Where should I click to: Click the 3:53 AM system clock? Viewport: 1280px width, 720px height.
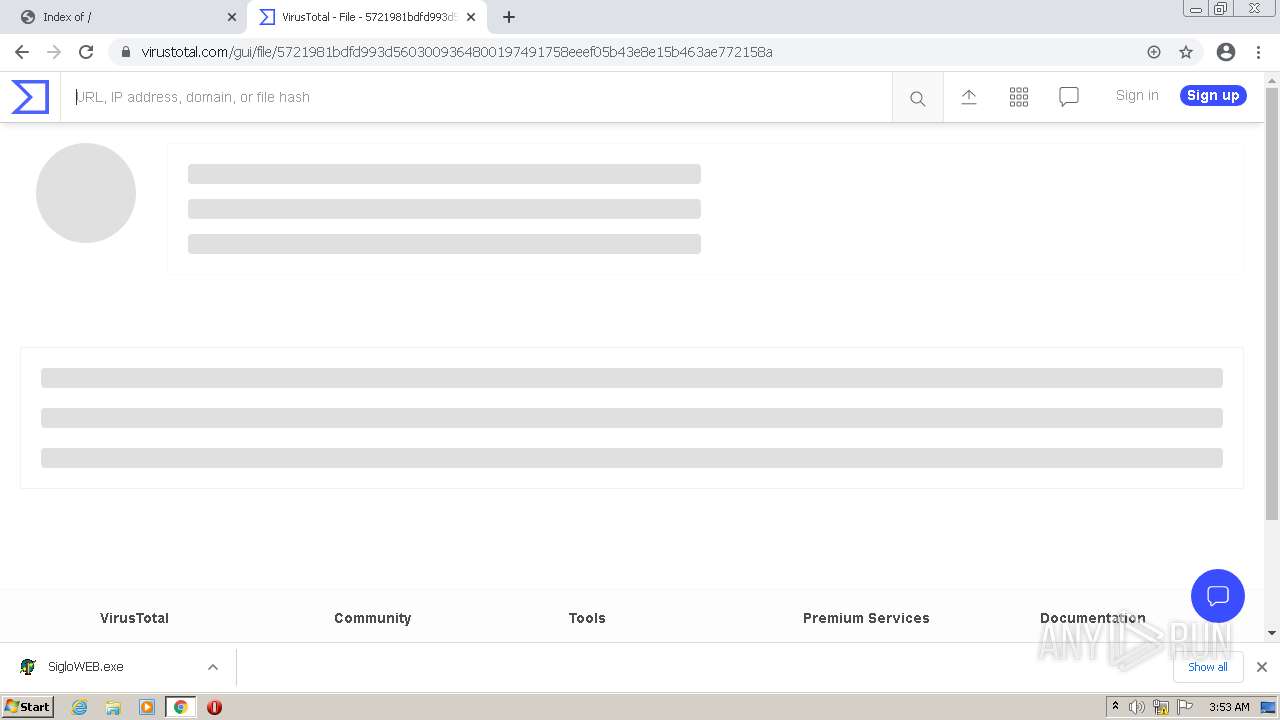1229,707
